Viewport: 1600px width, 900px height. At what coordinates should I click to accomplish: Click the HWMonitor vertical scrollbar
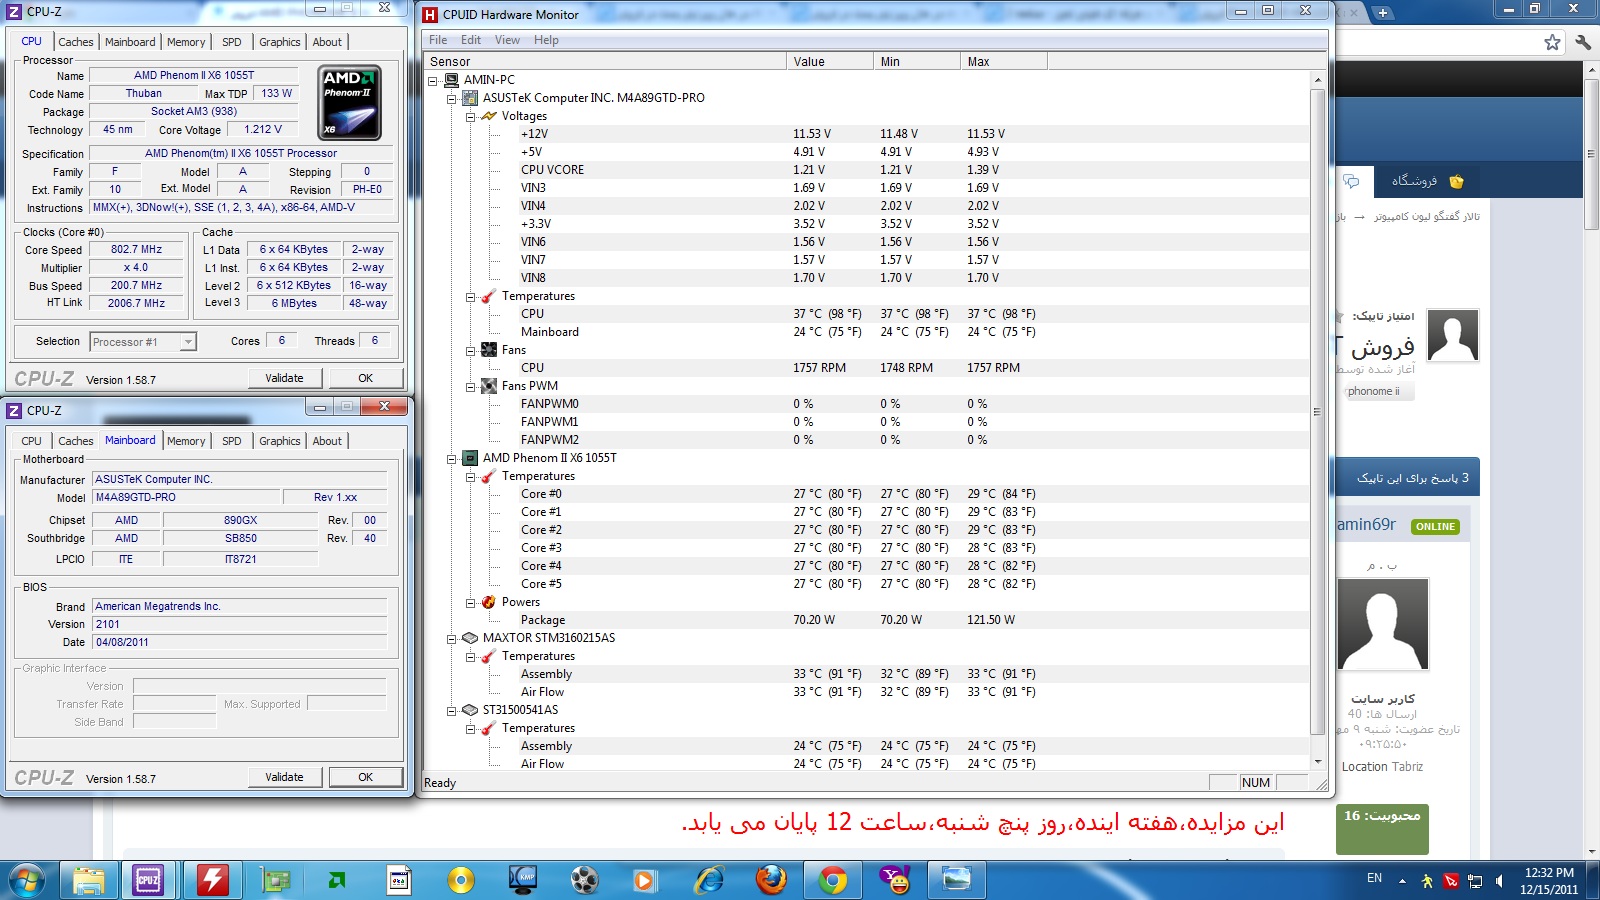[x=1317, y=410]
